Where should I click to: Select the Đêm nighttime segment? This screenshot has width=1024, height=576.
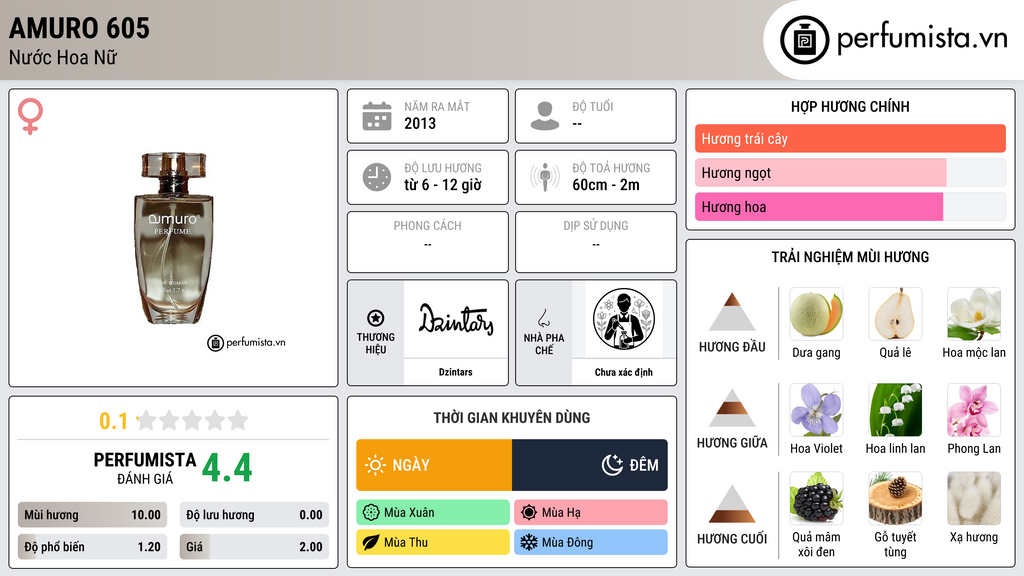coord(590,465)
